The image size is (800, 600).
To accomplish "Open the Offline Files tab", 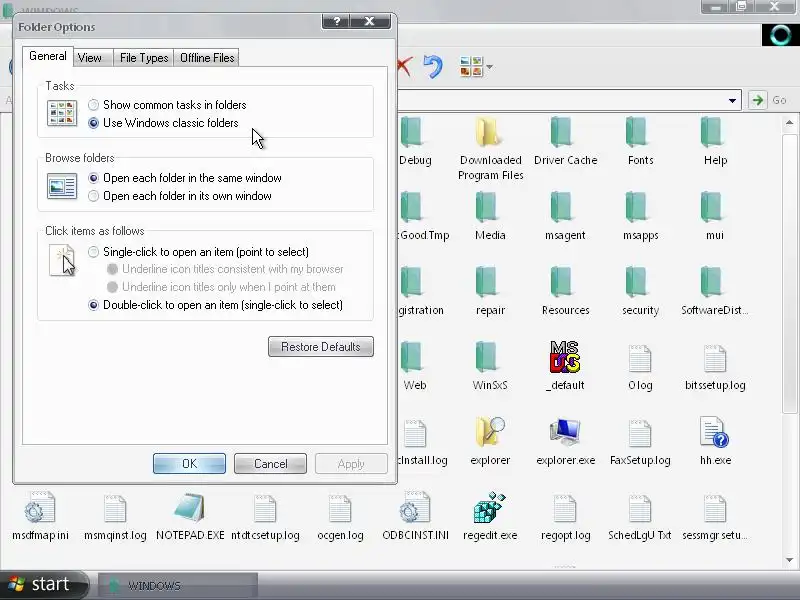I will click(x=207, y=58).
